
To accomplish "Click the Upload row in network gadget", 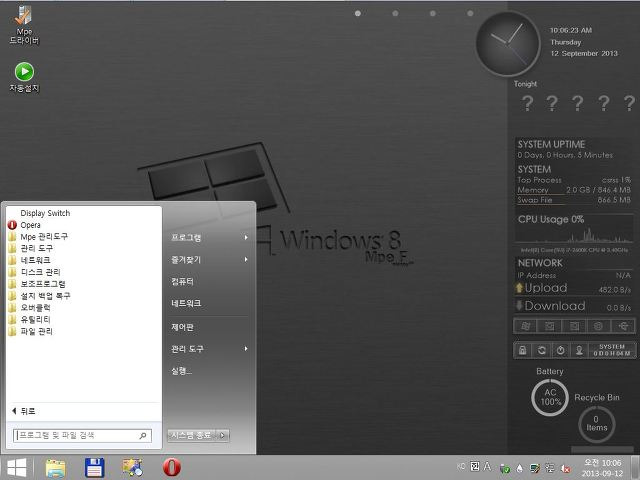I will 575,288.
